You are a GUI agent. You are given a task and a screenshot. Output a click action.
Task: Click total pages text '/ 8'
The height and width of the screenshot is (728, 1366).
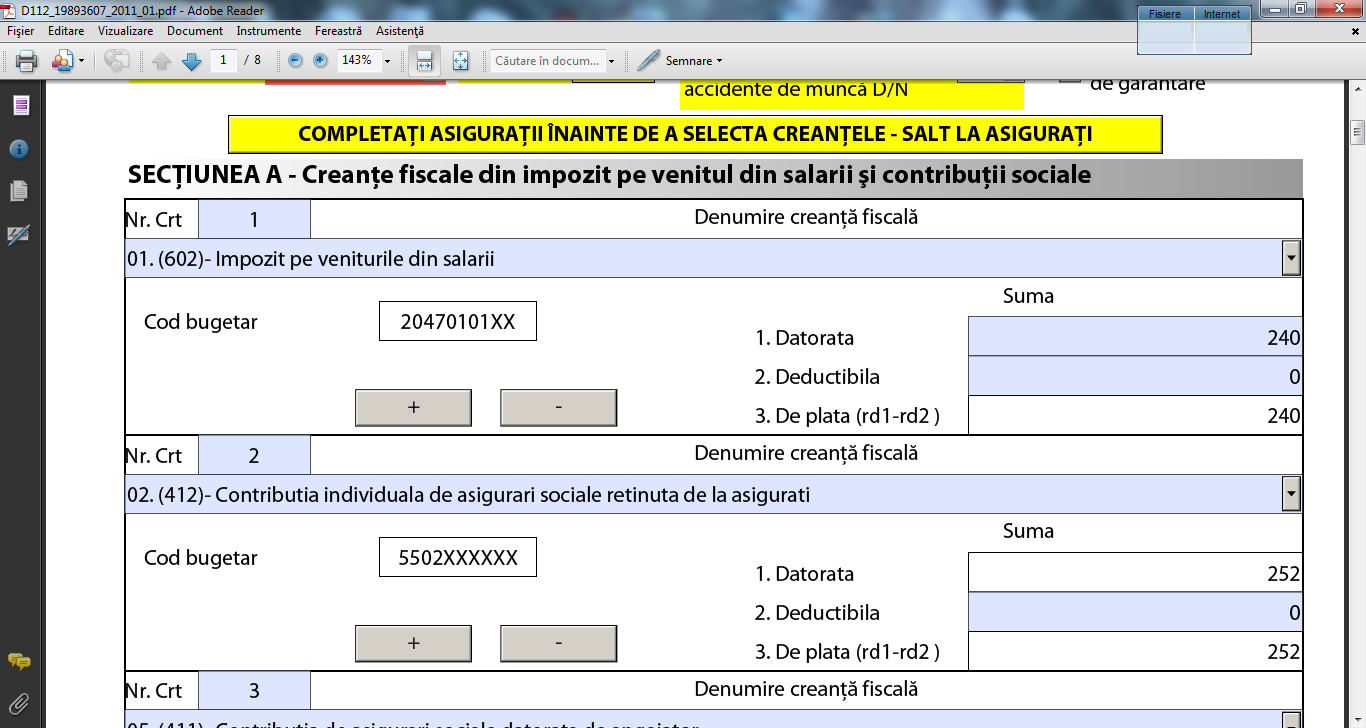(253, 60)
